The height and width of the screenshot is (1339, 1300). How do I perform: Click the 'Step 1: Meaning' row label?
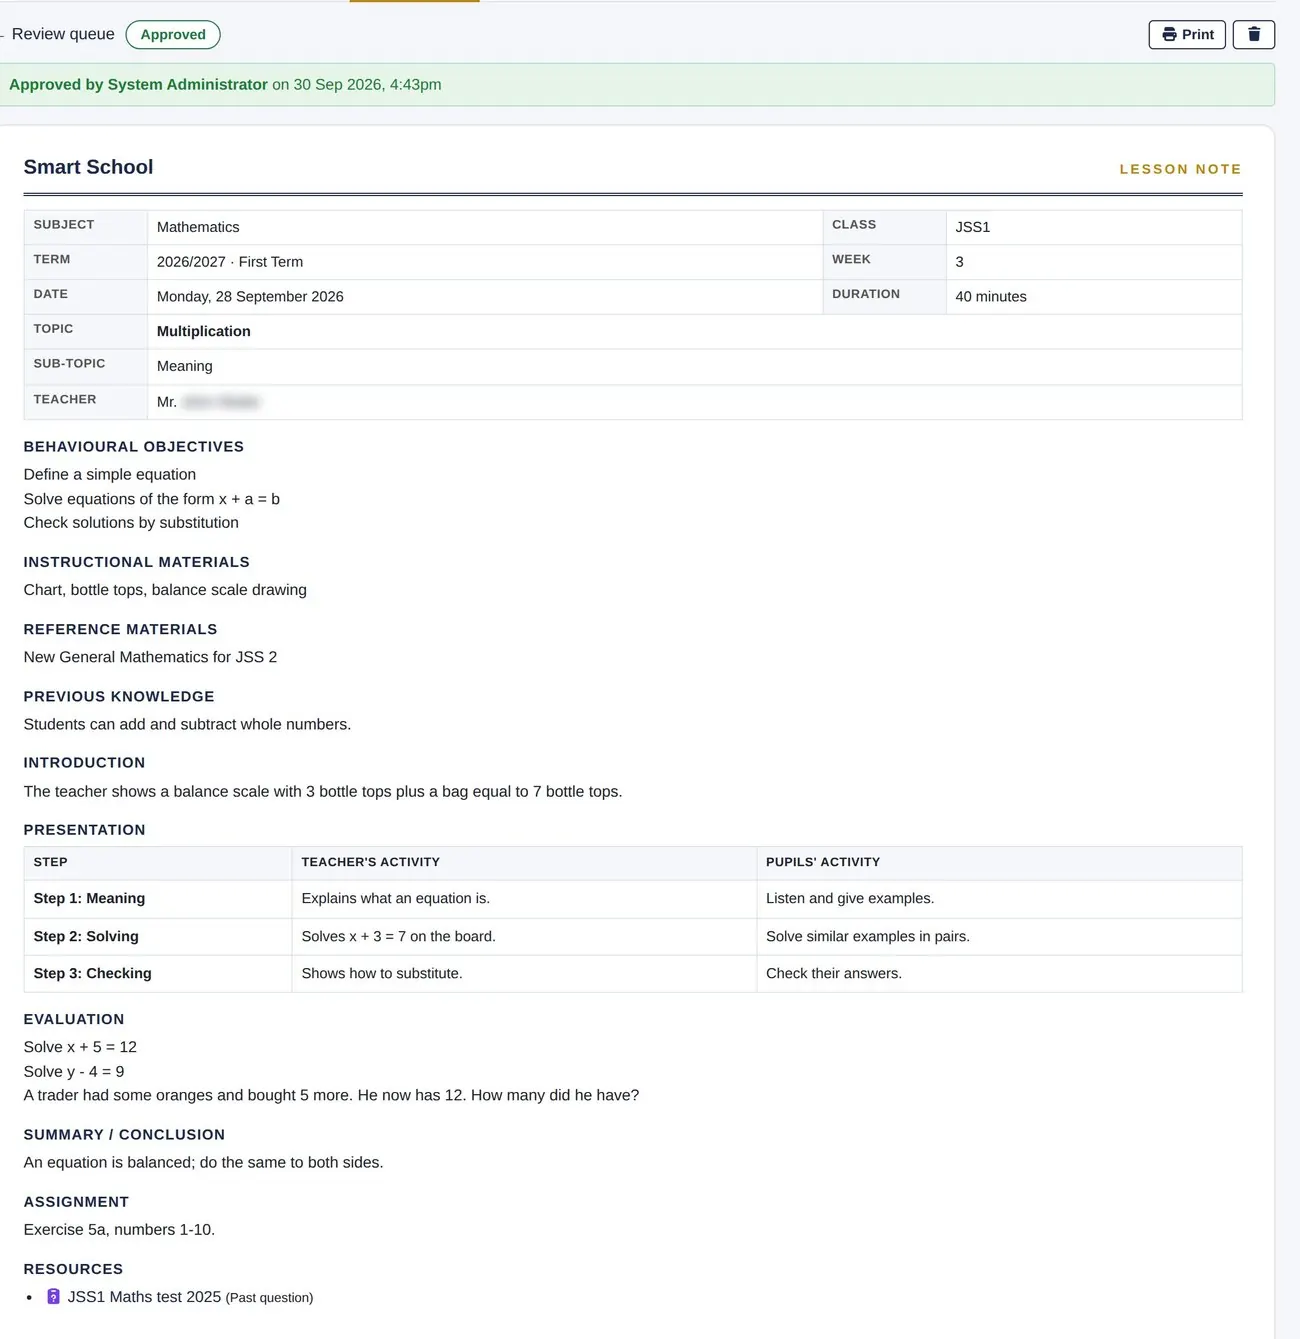[x=89, y=898]
